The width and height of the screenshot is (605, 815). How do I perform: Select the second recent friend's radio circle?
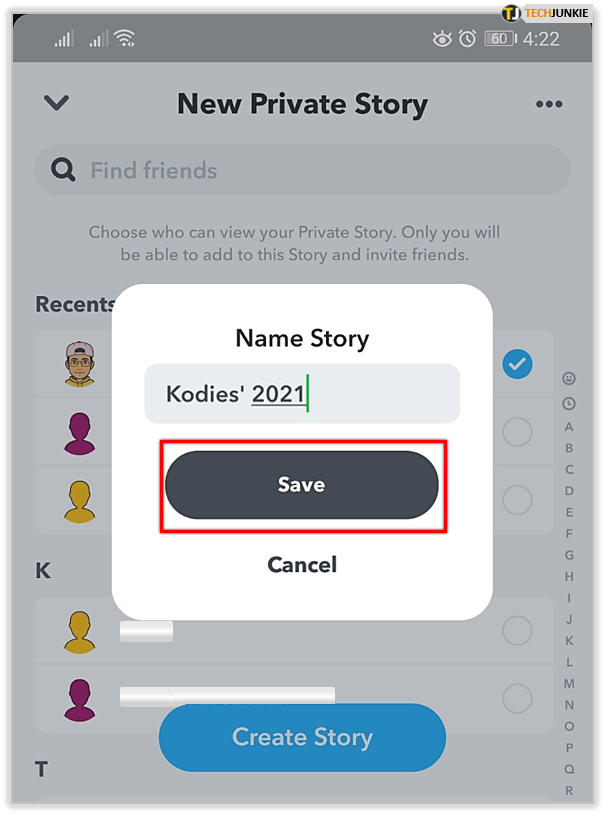pos(518,432)
